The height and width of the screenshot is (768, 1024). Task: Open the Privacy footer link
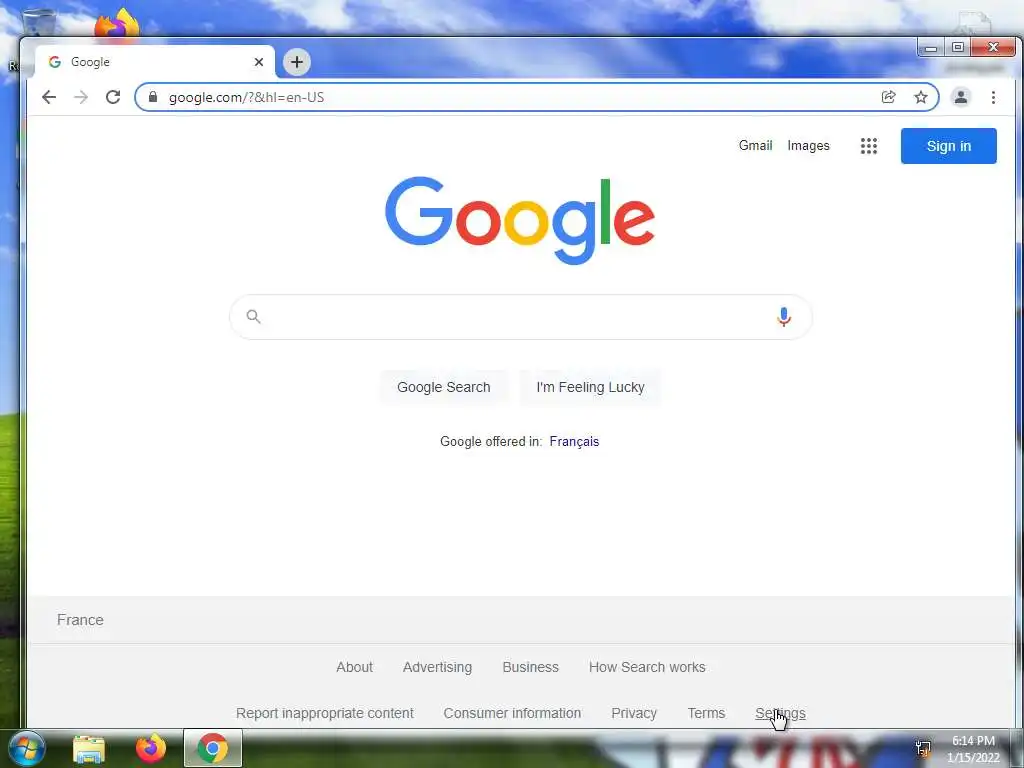tap(634, 713)
